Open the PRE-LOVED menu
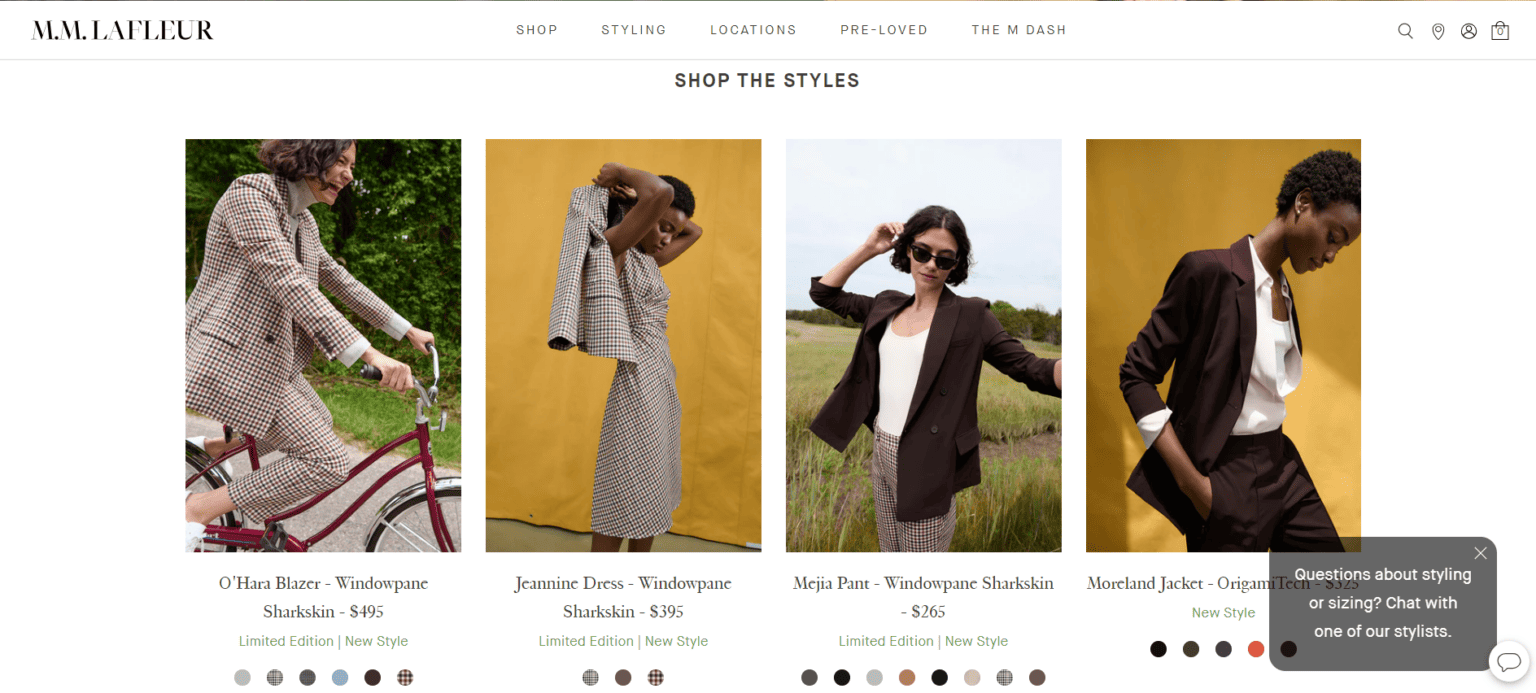Screen dimensions: 1536x693 click(x=883, y=30)
